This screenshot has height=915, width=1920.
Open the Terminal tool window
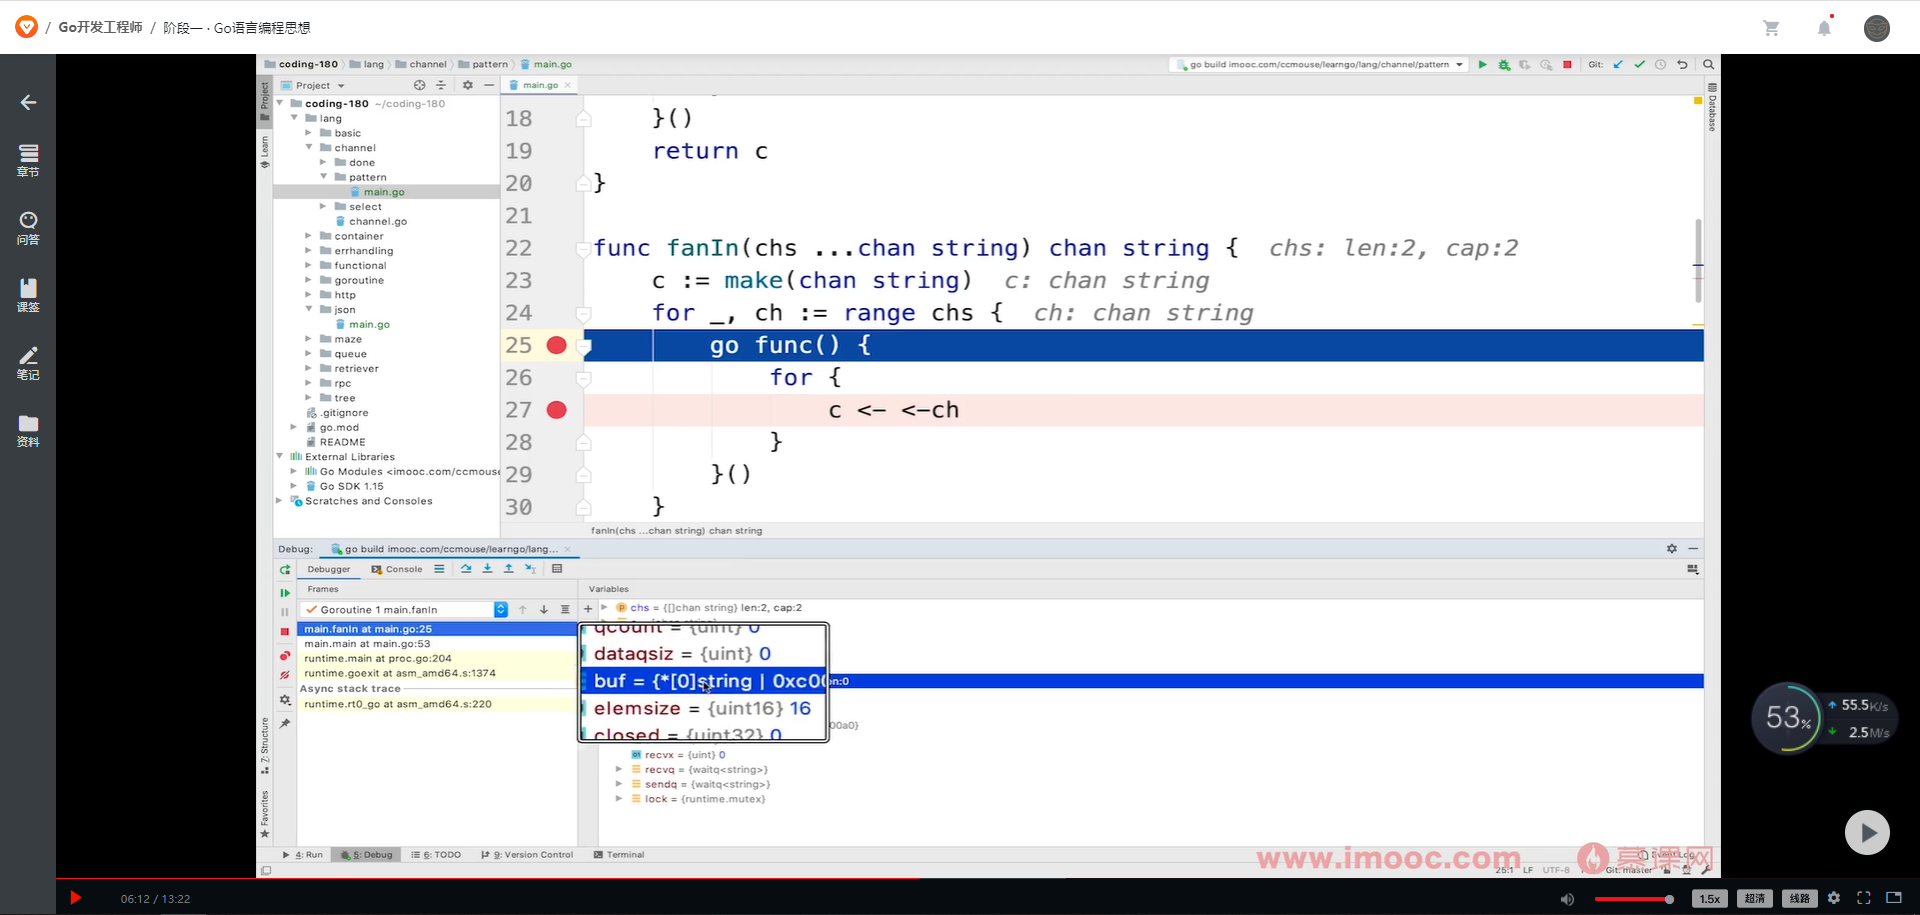[x=619, y=855]
